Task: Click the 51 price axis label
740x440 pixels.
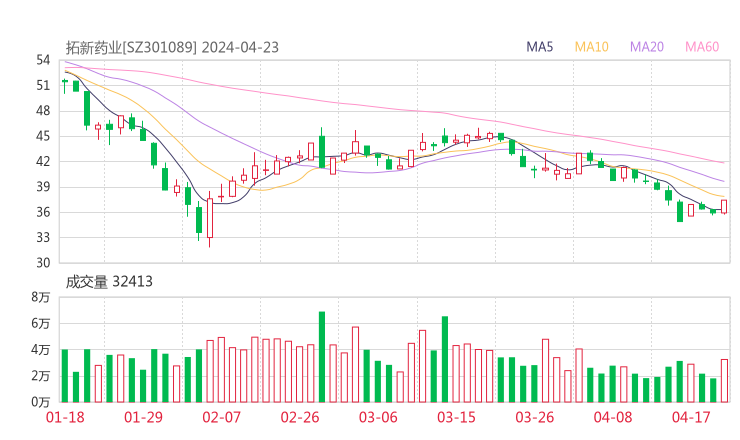Action: (43, 85)
